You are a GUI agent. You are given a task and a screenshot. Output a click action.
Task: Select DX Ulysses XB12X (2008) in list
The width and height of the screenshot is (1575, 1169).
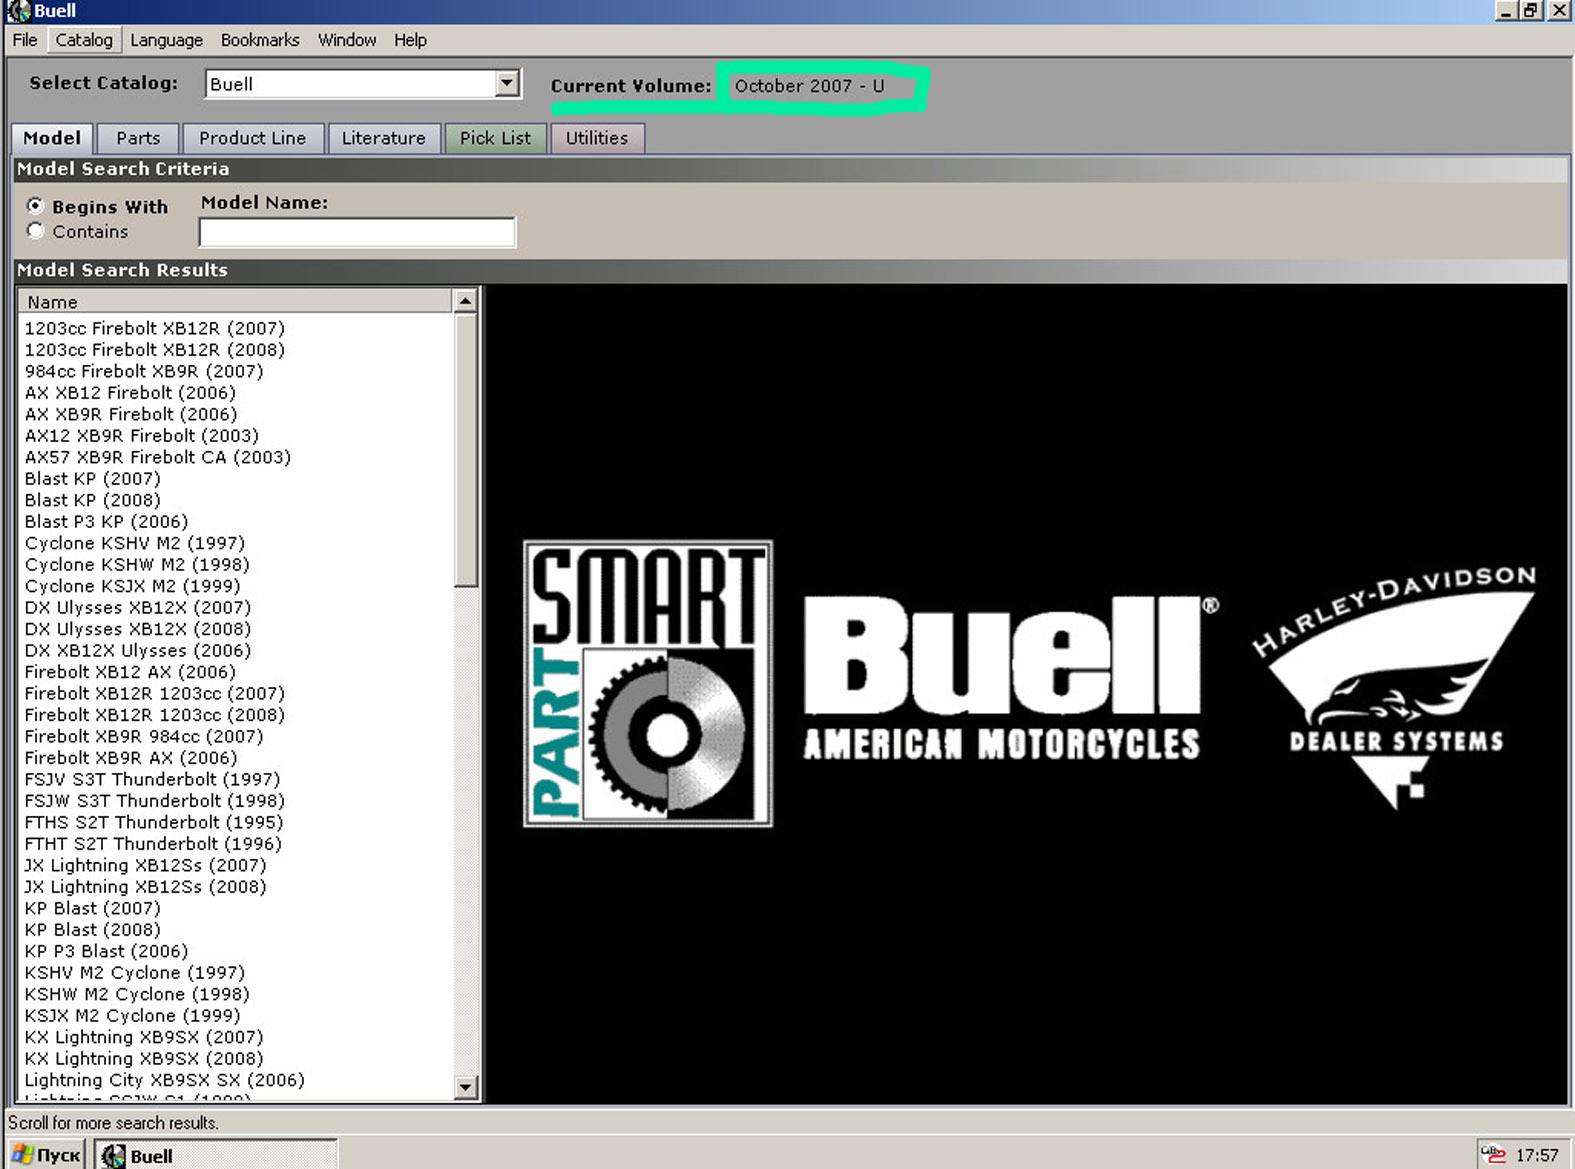tap(138, 629)
